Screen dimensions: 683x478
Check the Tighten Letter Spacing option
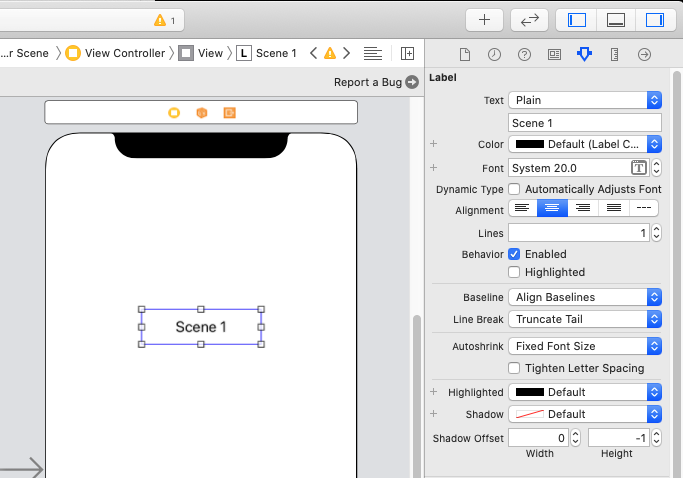pos(514,368)
